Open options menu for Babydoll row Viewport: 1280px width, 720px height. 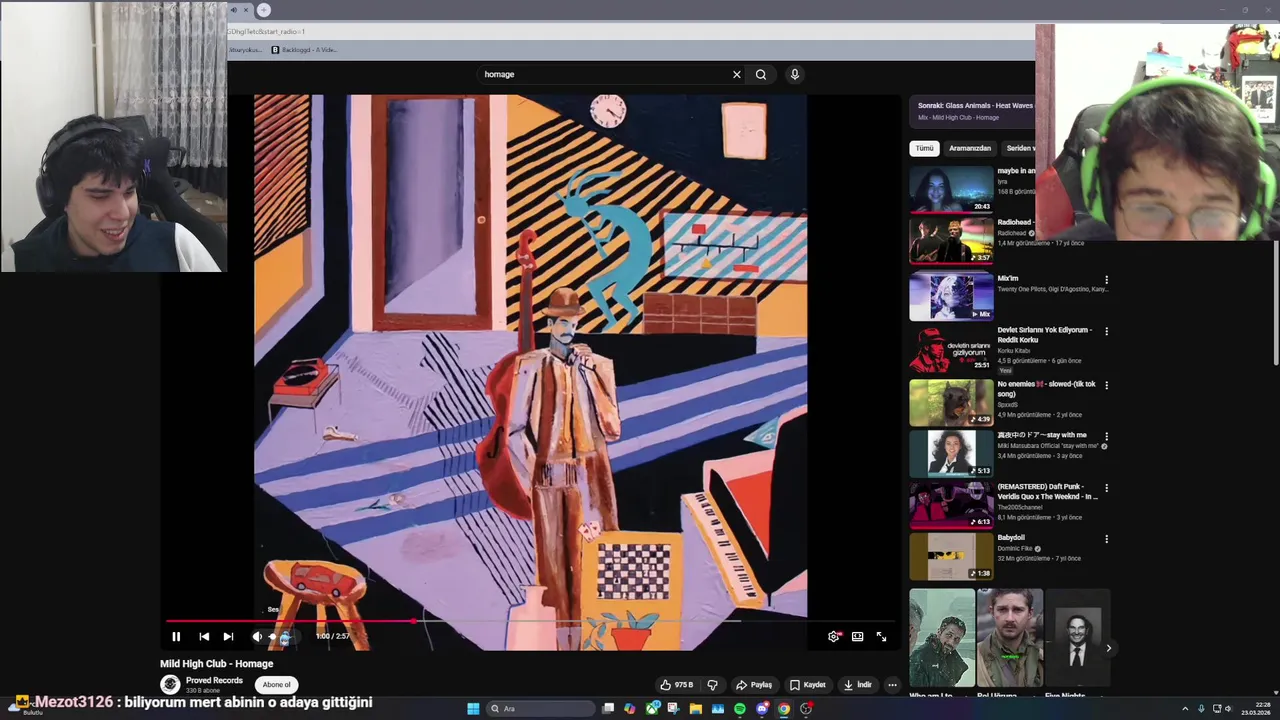tap(1106, 539)
